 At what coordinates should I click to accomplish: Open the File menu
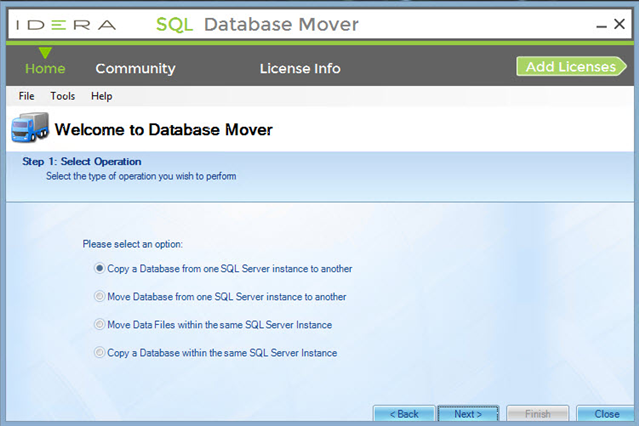(26, 96)
